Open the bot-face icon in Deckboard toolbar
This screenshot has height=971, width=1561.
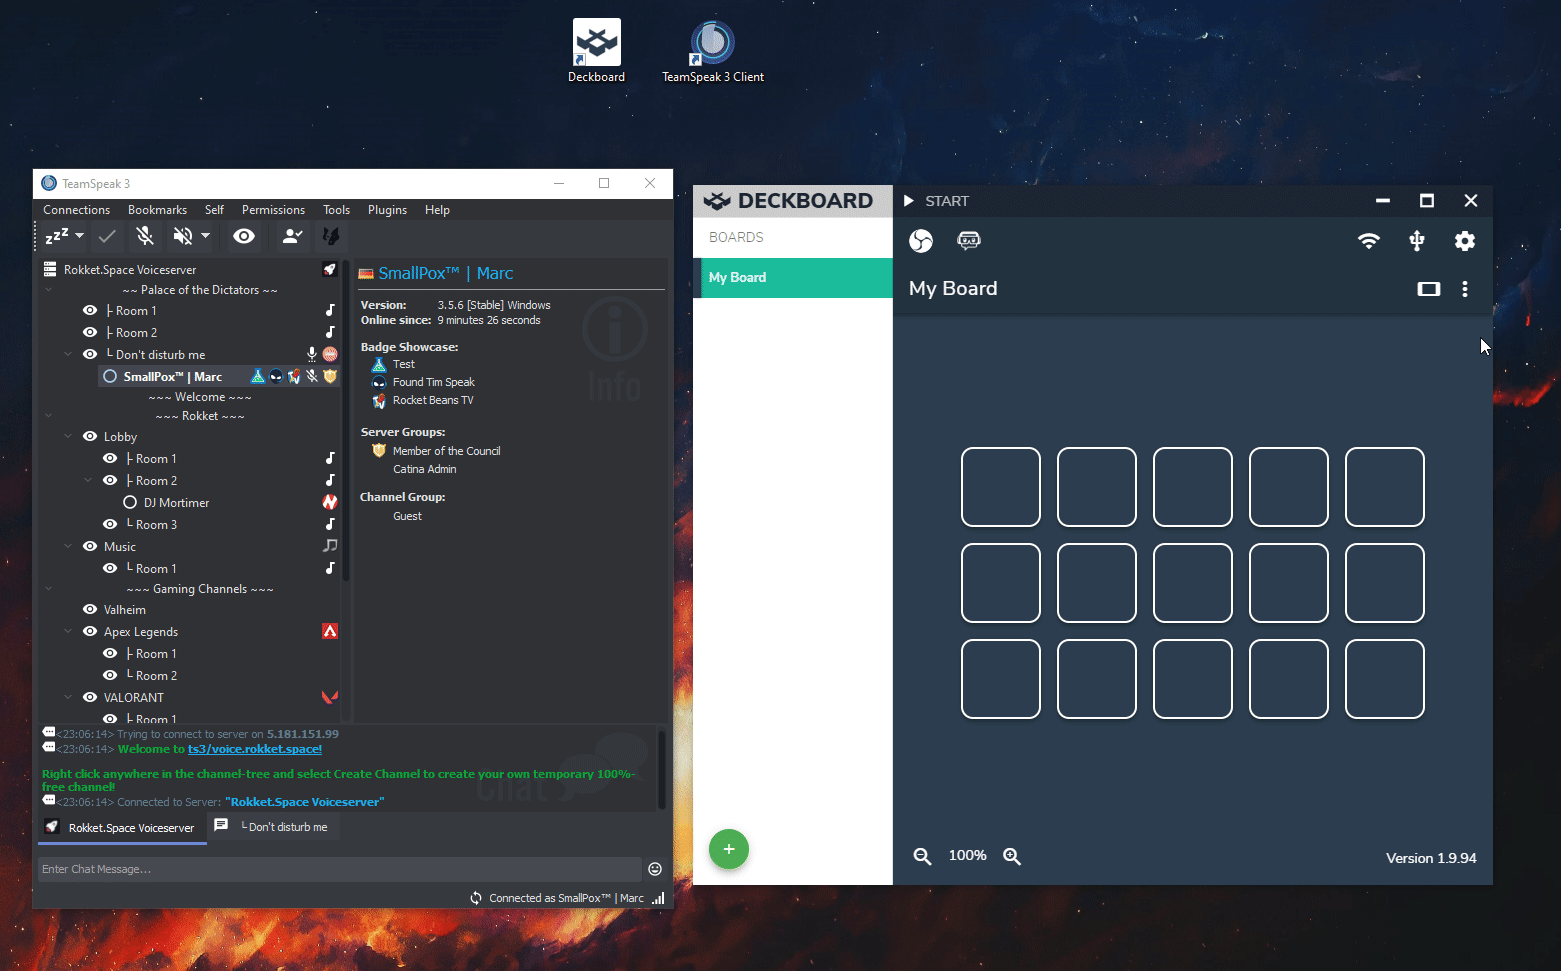coord(969,240)
